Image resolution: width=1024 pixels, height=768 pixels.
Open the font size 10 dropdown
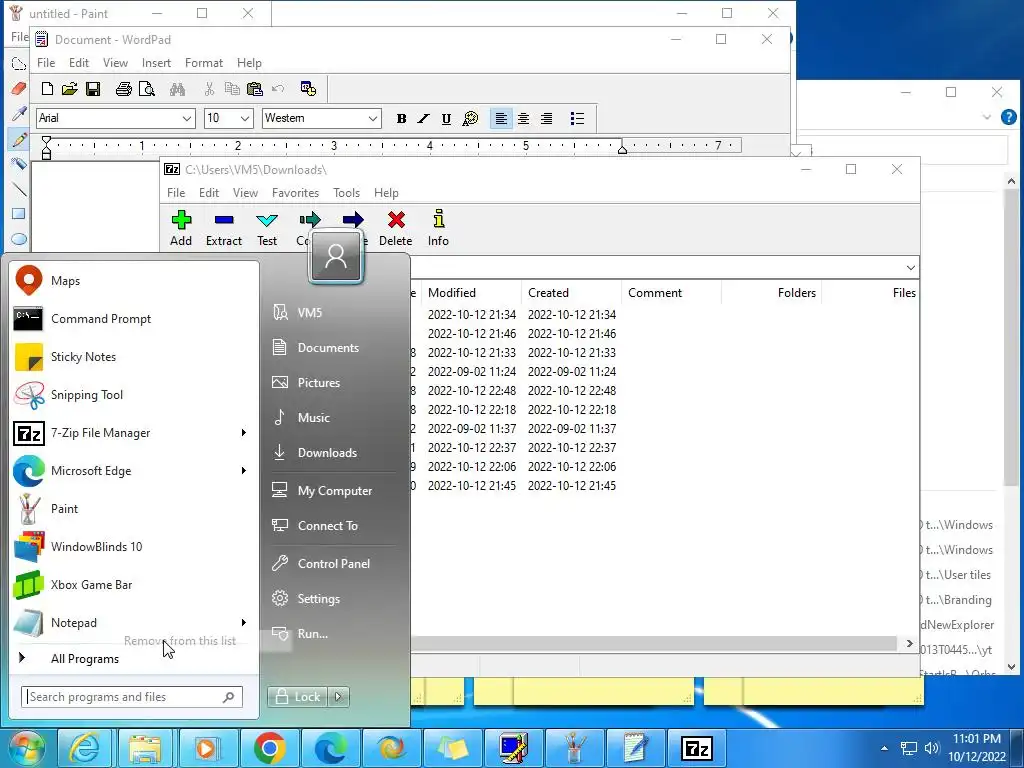245,118
